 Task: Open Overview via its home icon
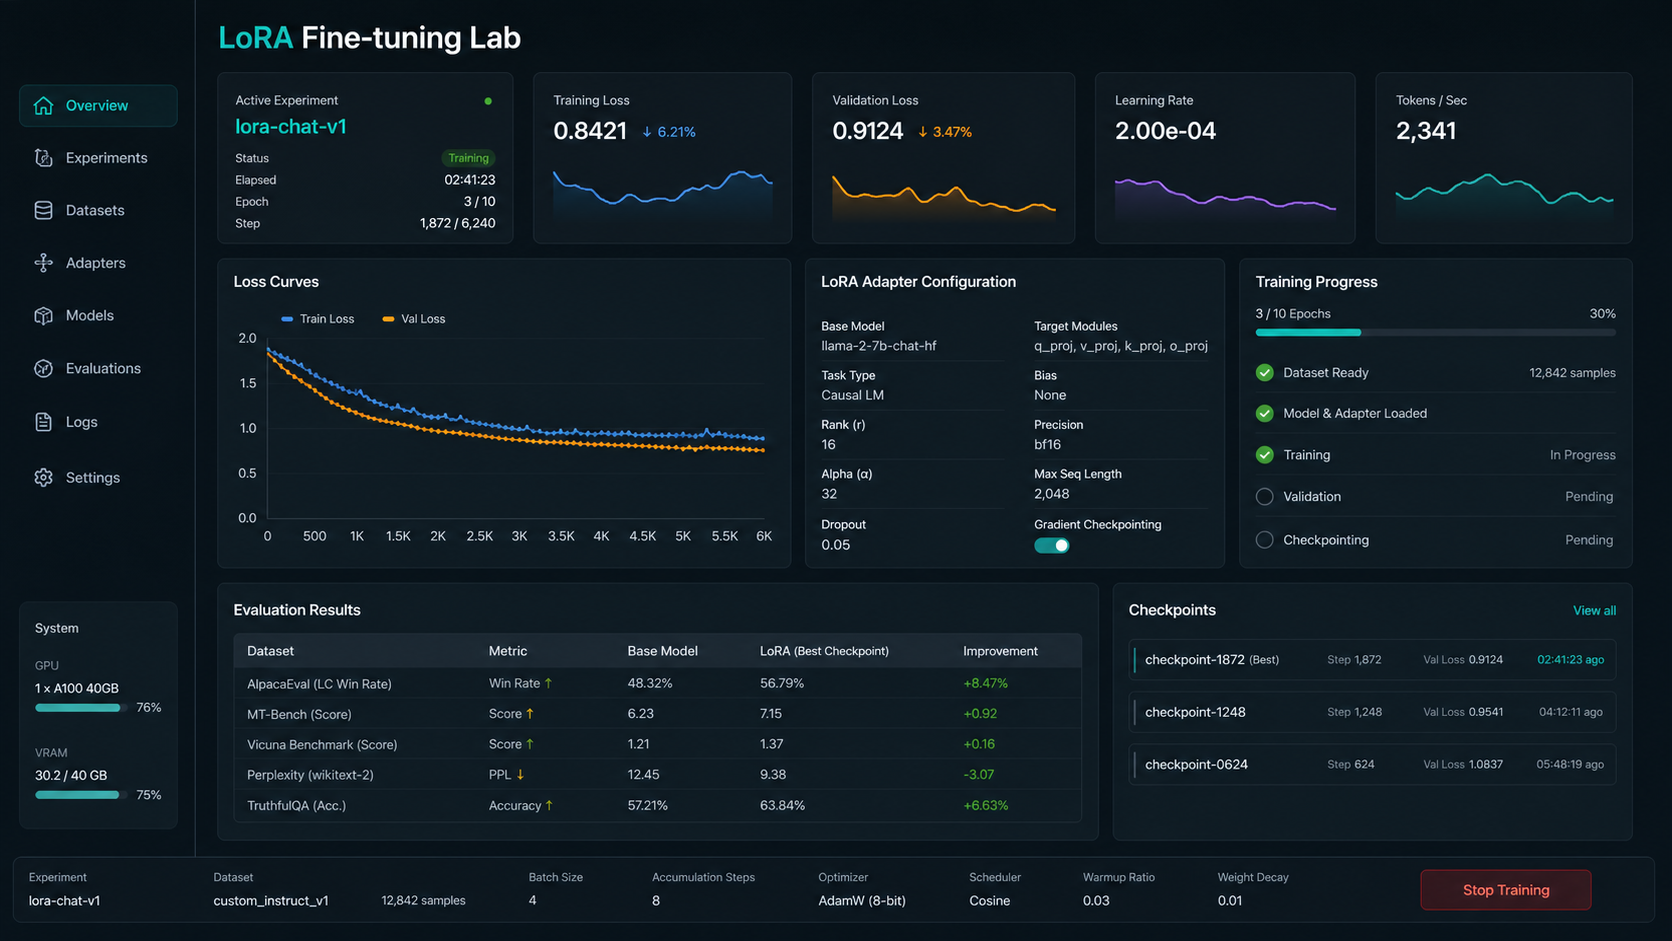(43, 106)
